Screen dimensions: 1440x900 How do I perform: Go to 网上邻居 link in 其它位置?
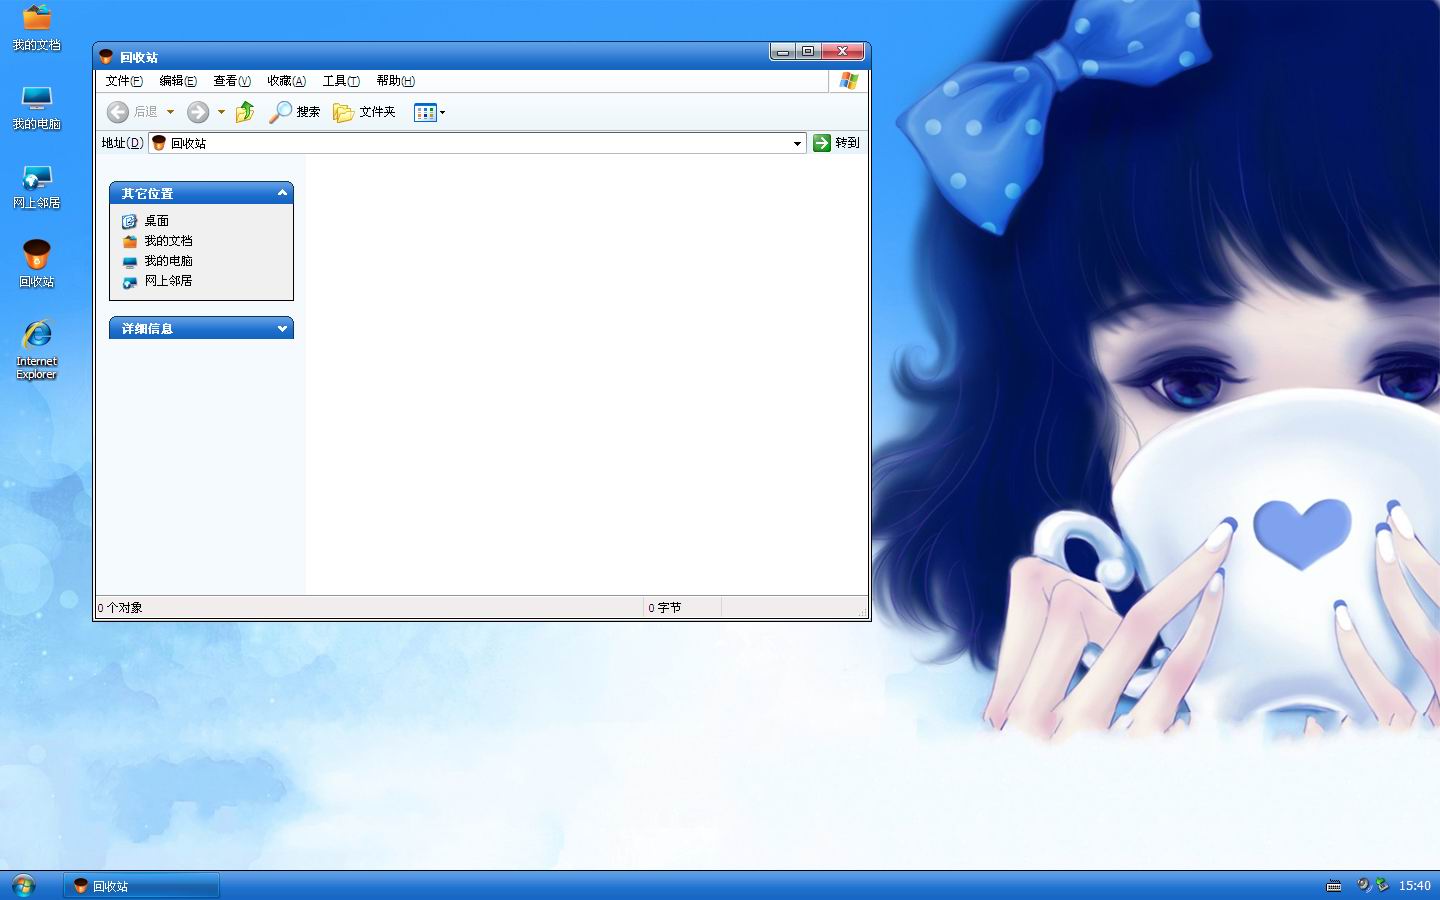pos(168,281)
